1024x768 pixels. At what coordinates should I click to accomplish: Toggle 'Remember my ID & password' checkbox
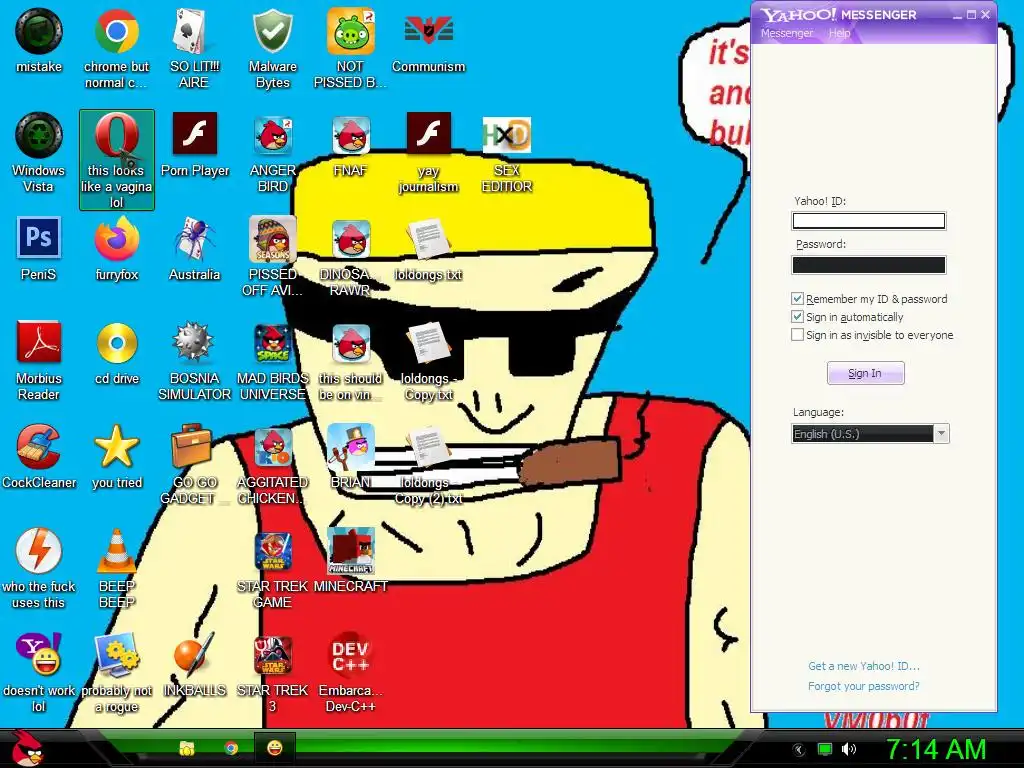tap(797, 299)
